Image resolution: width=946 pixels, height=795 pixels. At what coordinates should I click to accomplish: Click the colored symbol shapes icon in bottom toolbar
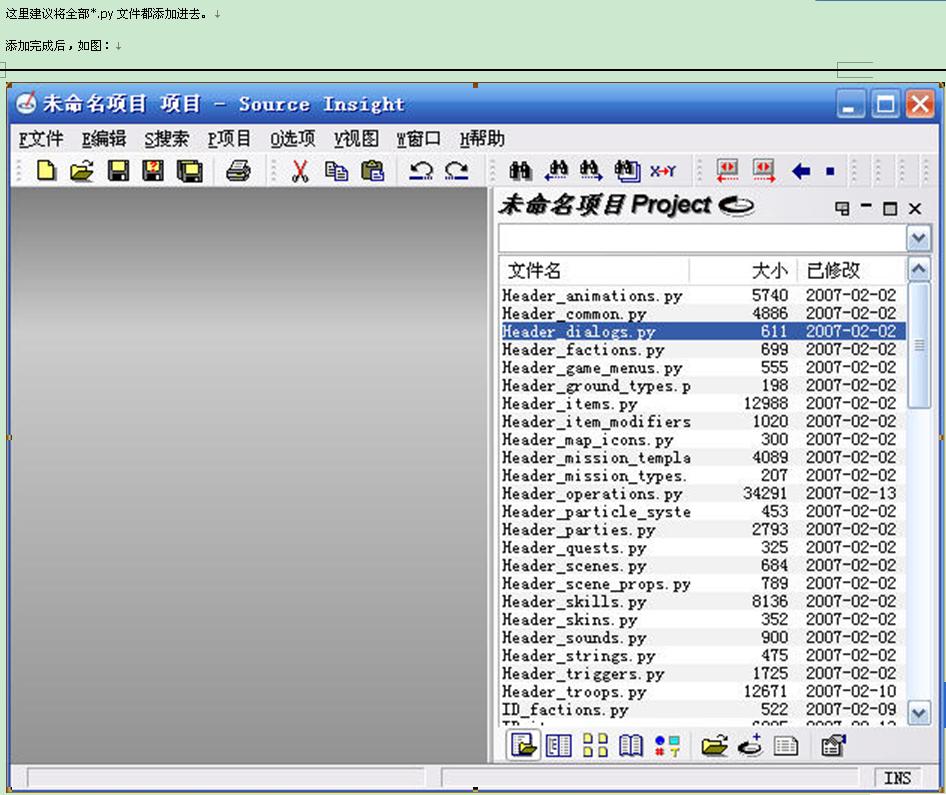point(667,745)
